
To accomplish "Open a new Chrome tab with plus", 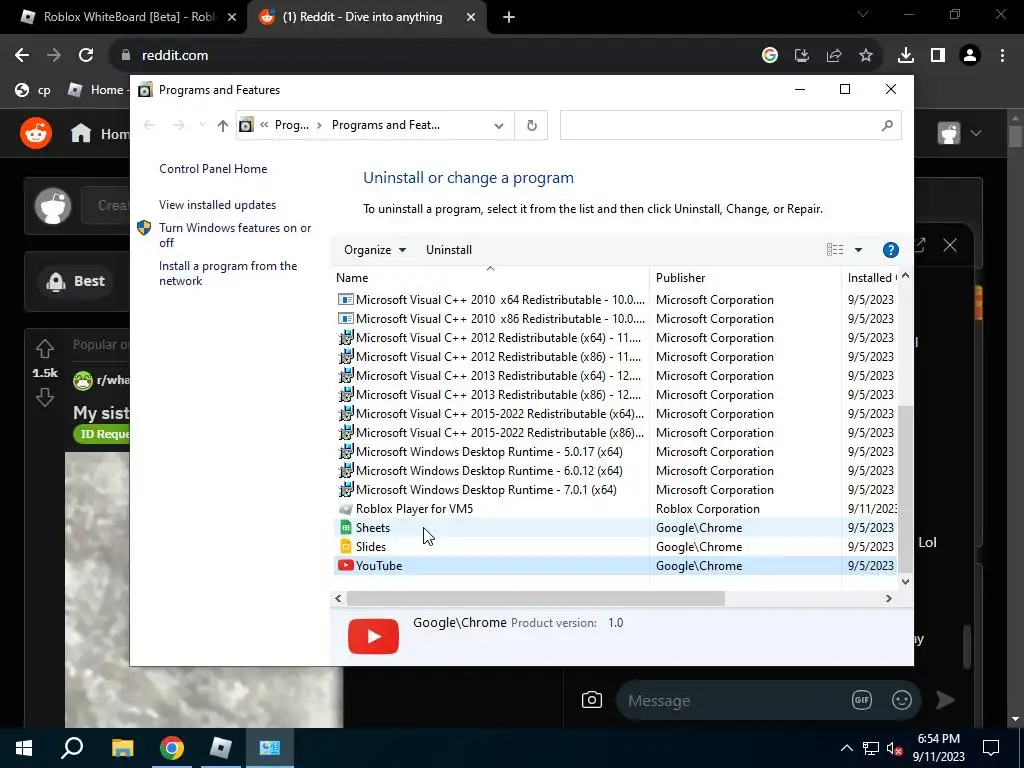I will 509,17.
